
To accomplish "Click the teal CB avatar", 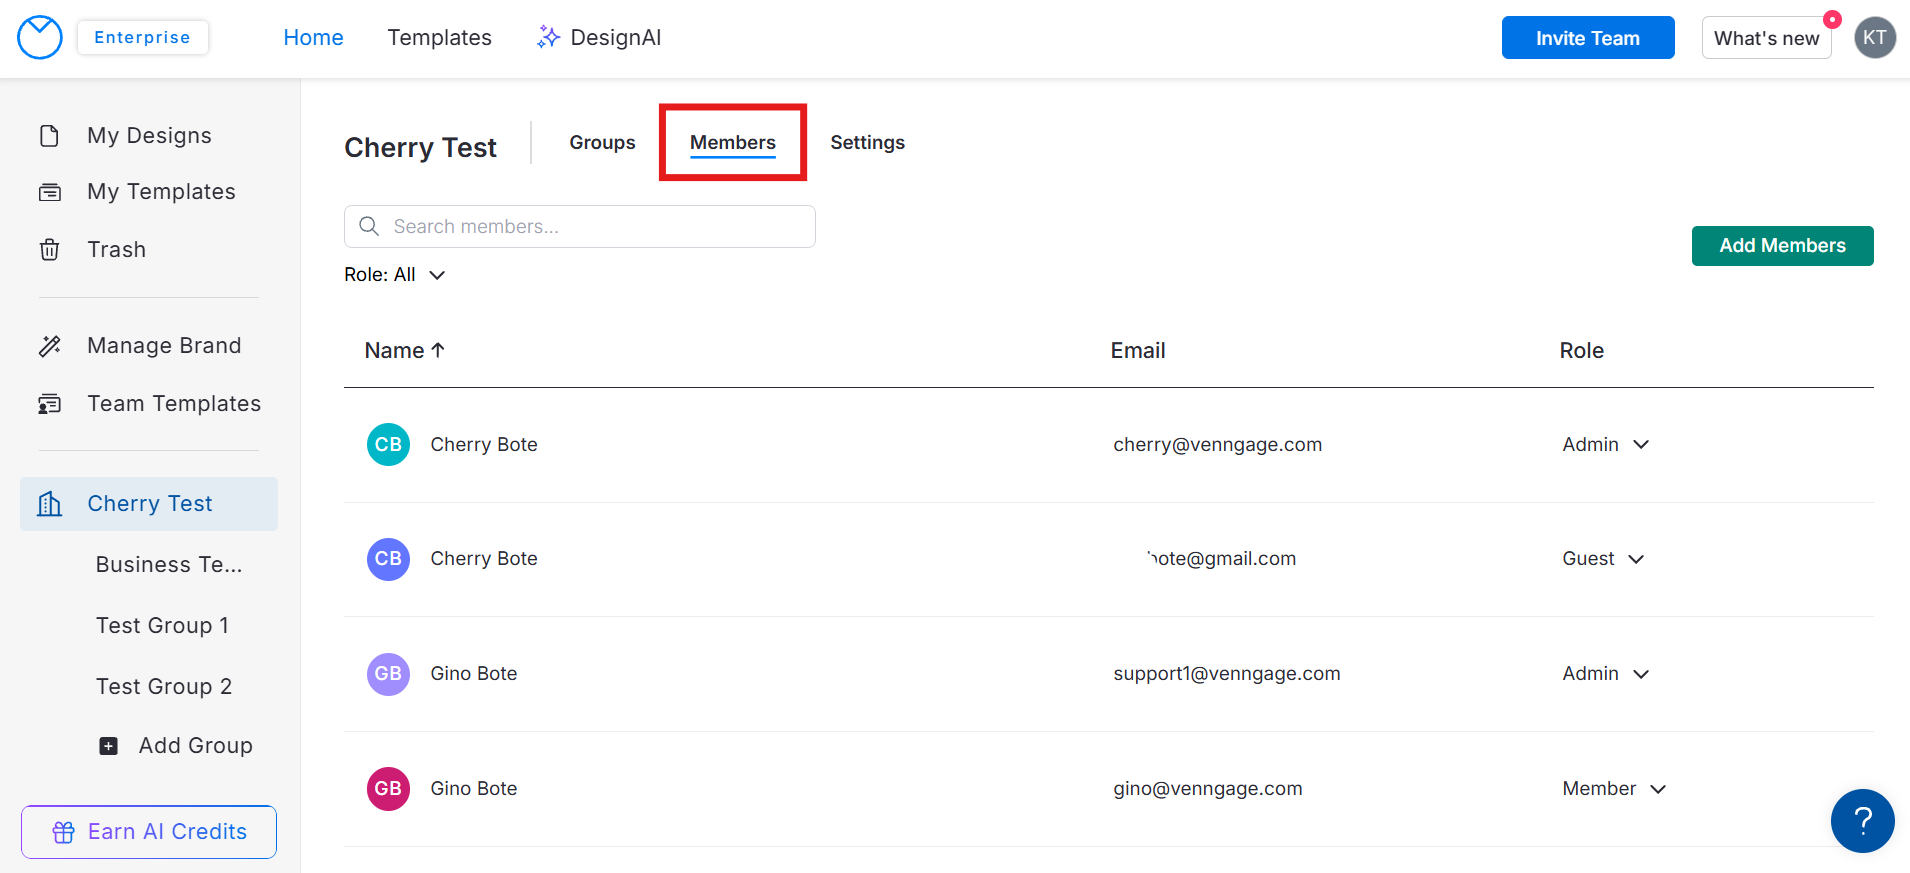I will click(x=388, y=445).
